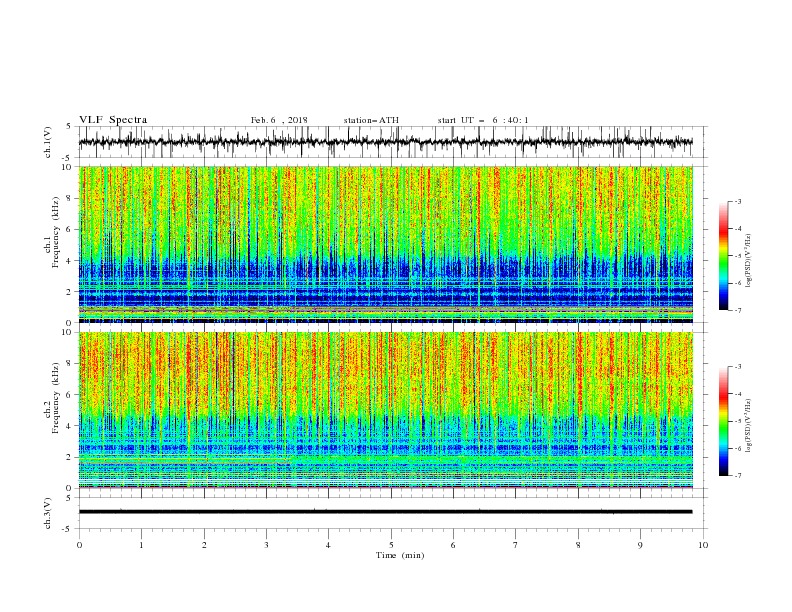The width and height of the screenshot is (792, 612).
Task: Click the ch.2 spectrogram panel
Action: tap(386, 410)
